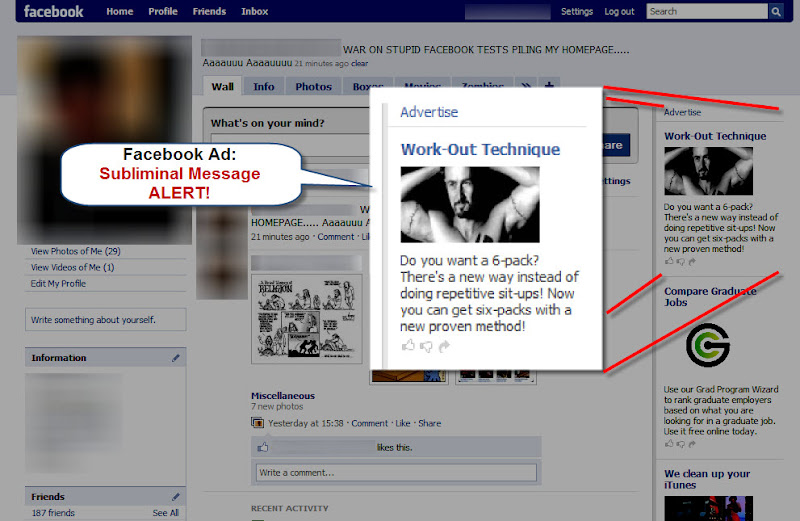Click See All friends
The height and width of the screenshot is (521, 800).
tap(165, 513)
